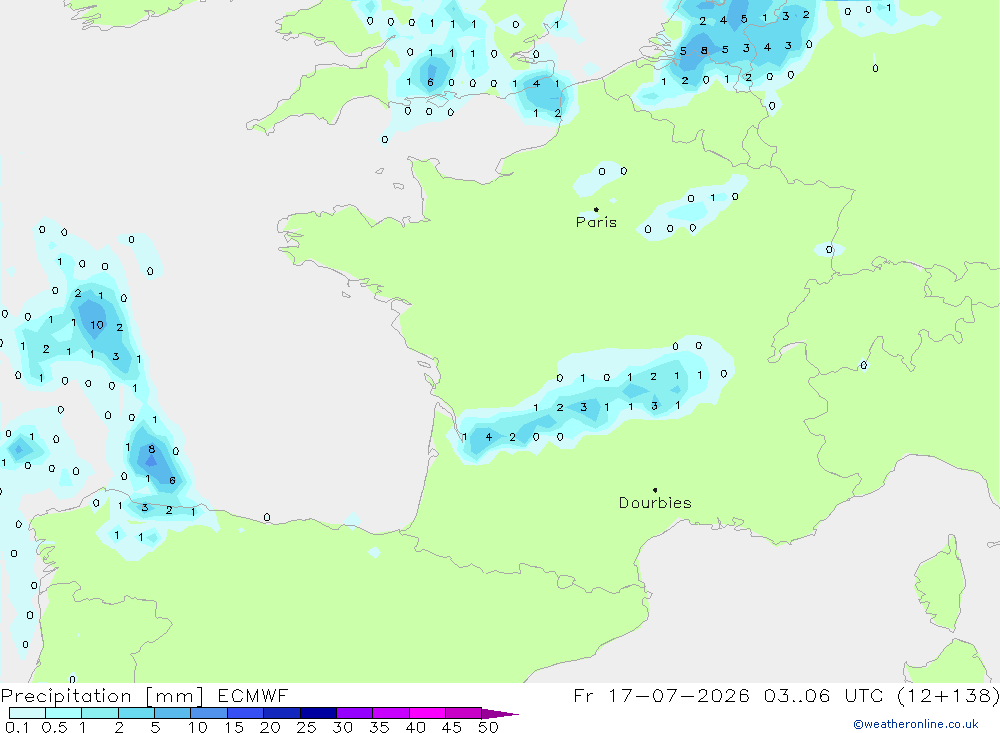
Task: Click the '50' legend scale label
Action: pyautogui.click(x=488, y=727)
